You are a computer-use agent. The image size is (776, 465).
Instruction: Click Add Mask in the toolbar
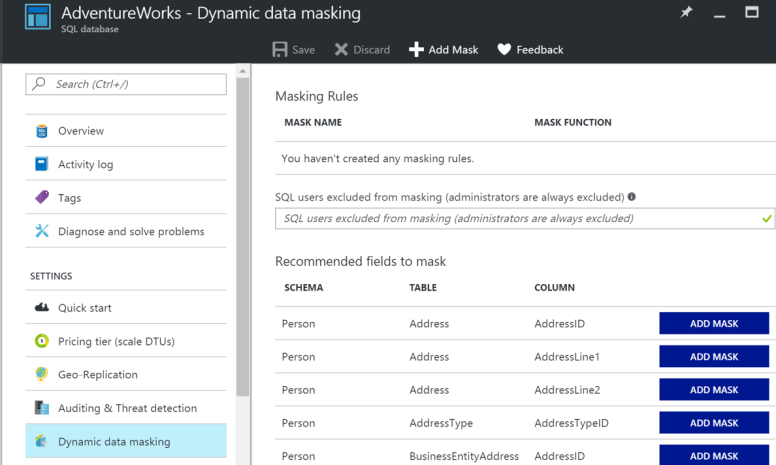(453, 50)
